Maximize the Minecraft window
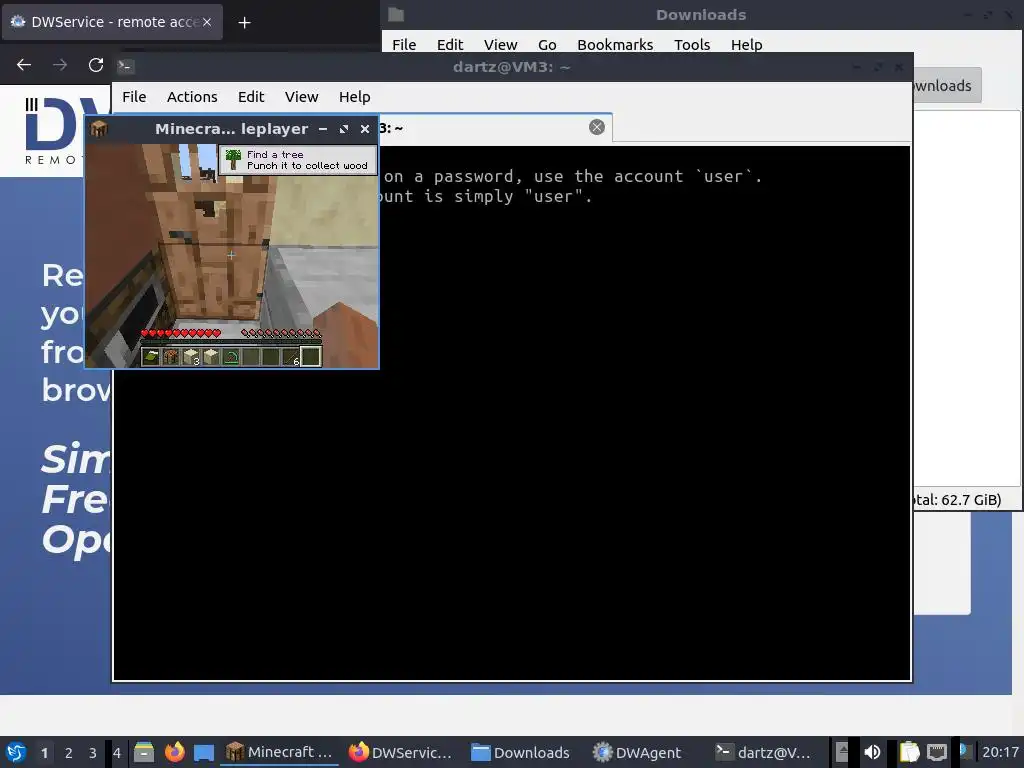 tap(344, 129)
